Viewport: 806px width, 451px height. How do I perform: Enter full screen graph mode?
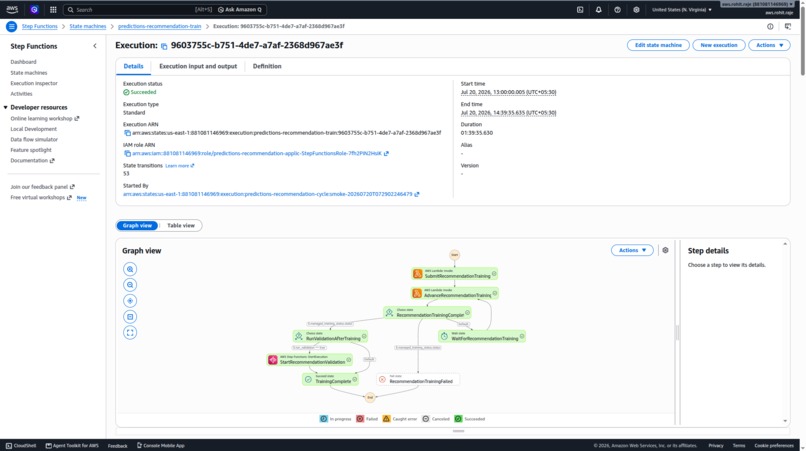coord(130,333)
